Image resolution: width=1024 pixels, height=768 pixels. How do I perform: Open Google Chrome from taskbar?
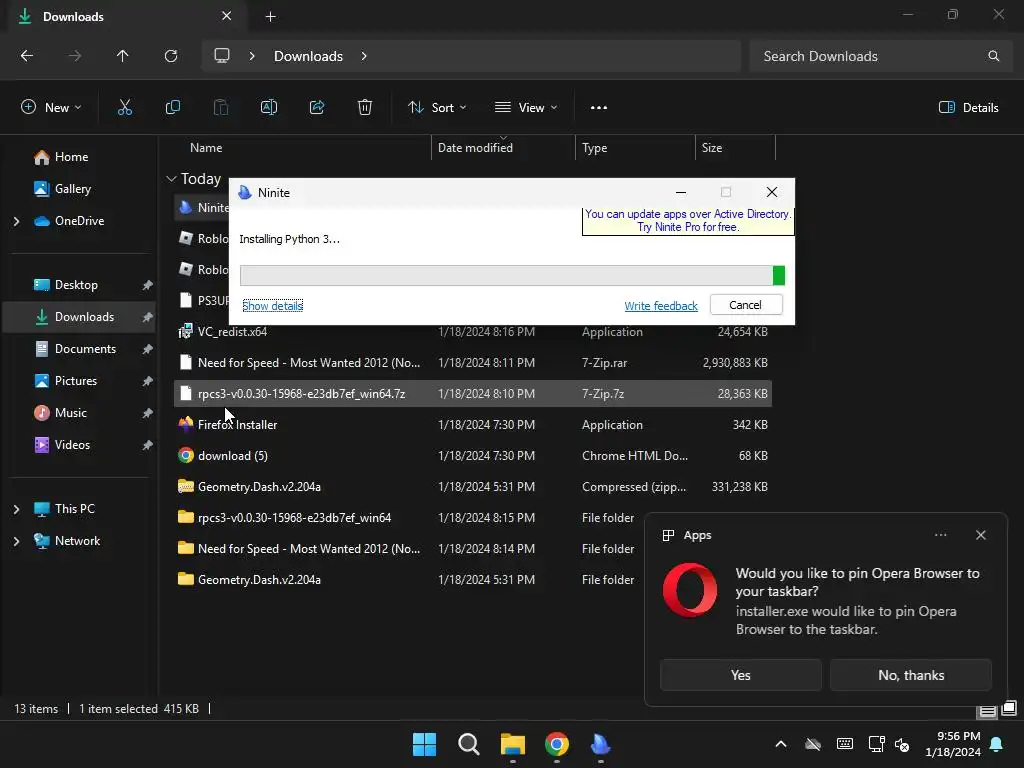point(557,744)
